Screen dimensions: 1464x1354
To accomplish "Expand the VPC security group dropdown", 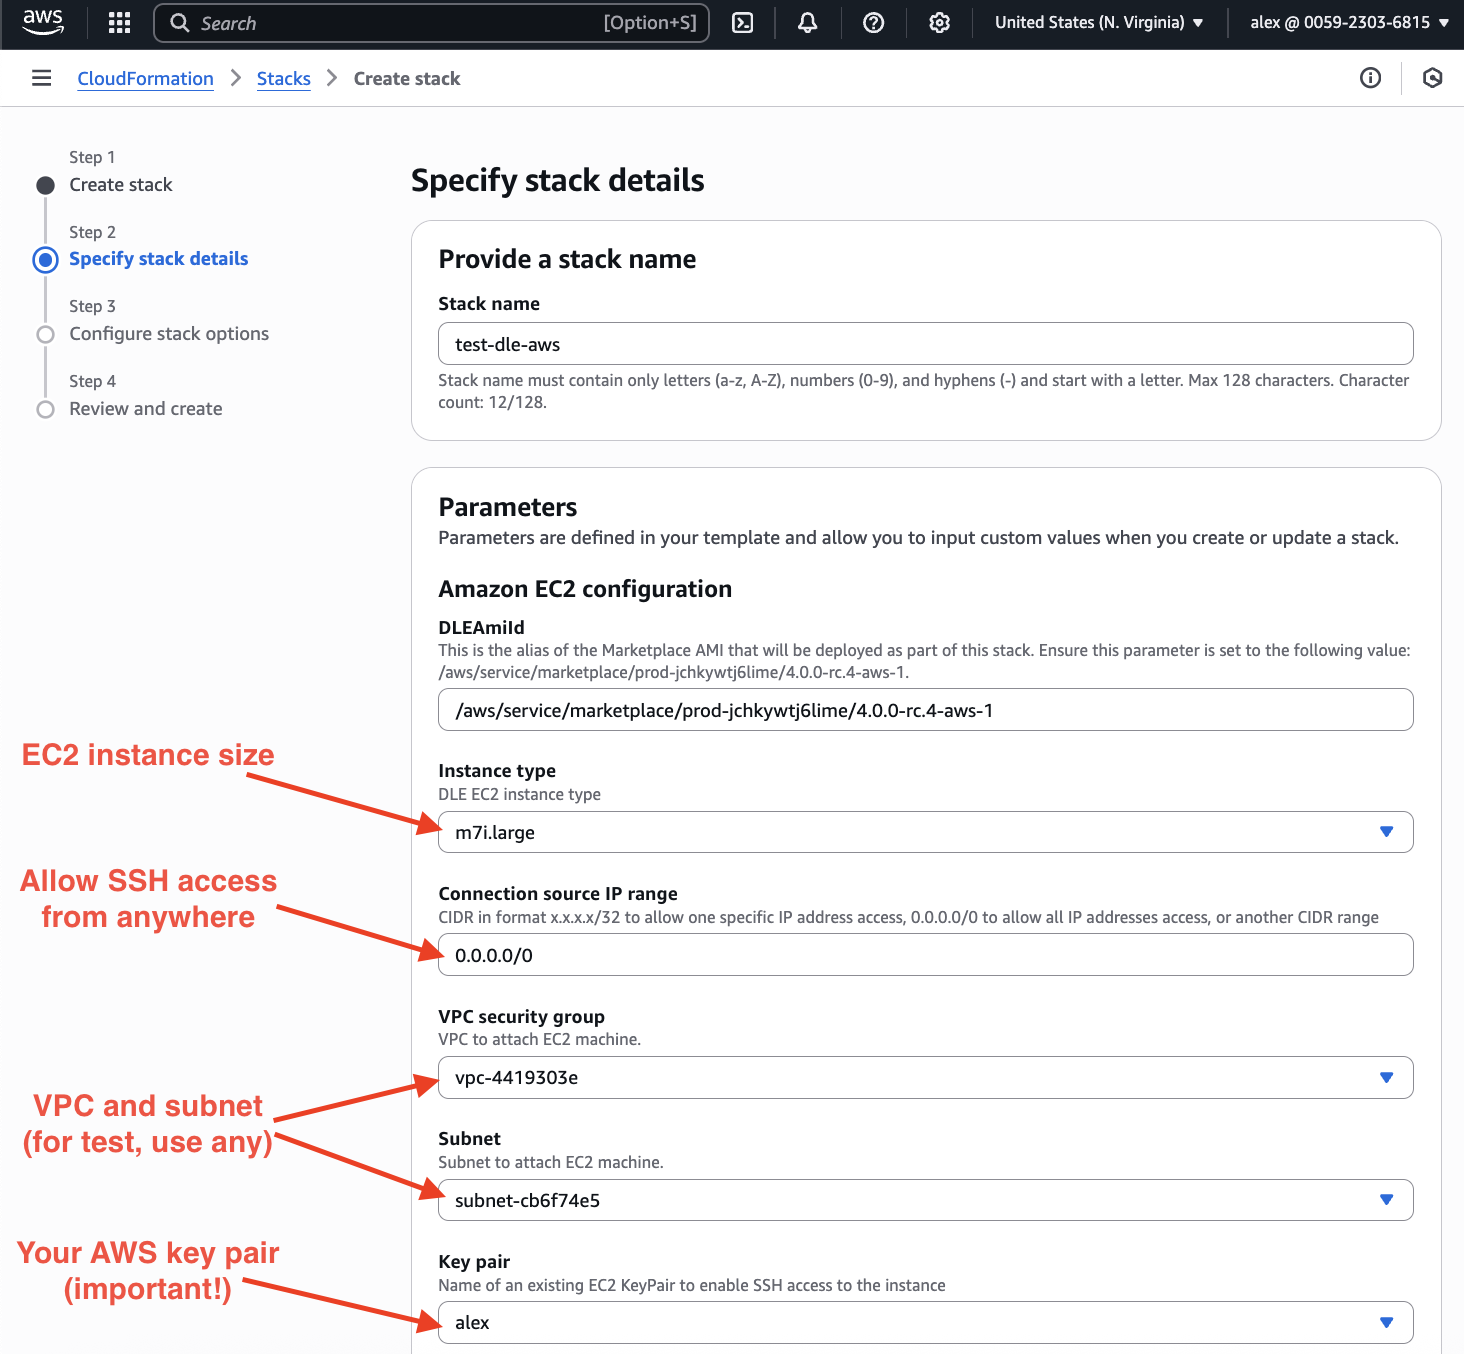I will [x=925, y=1077].
